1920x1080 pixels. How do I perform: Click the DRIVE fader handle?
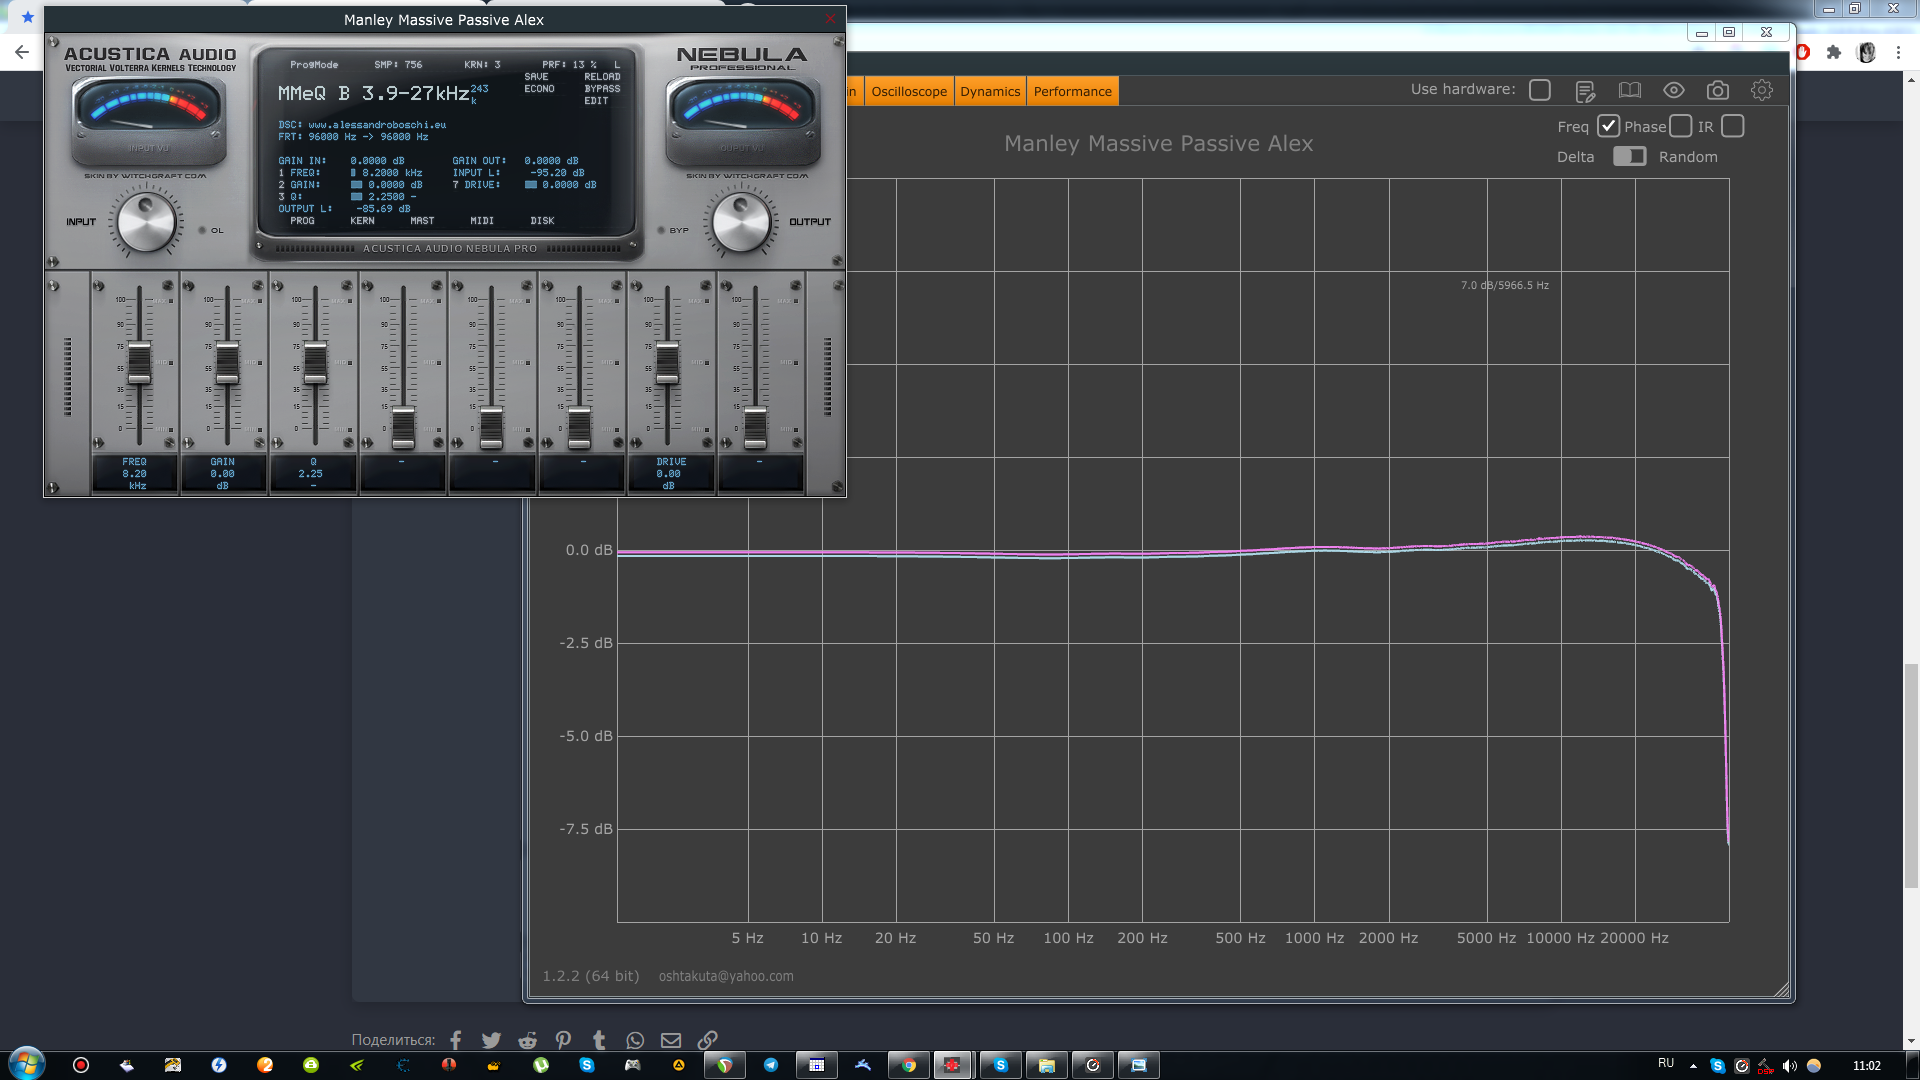tap(667, 363)
